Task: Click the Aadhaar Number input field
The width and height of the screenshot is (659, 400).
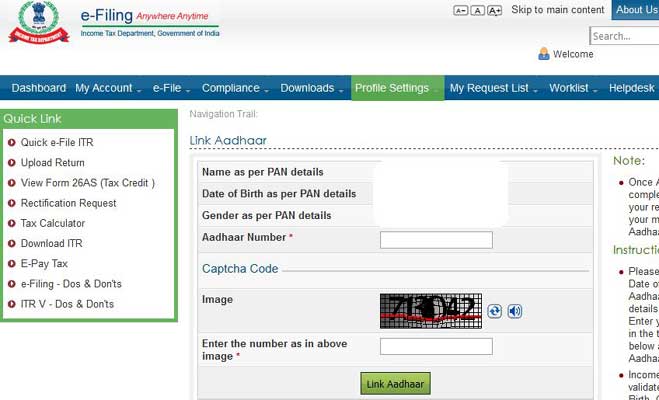Action: 436,240
